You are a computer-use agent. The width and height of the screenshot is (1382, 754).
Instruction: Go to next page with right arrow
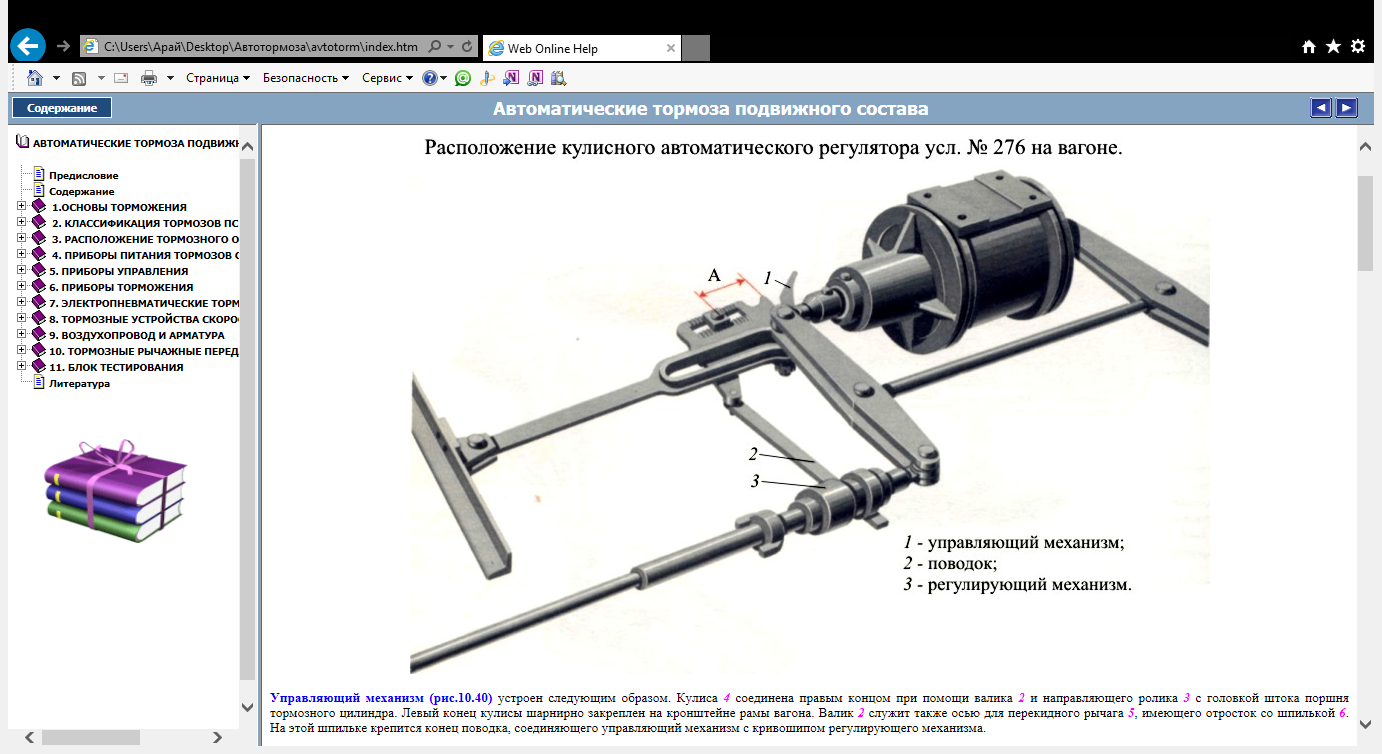click(x=1347, y=108)
